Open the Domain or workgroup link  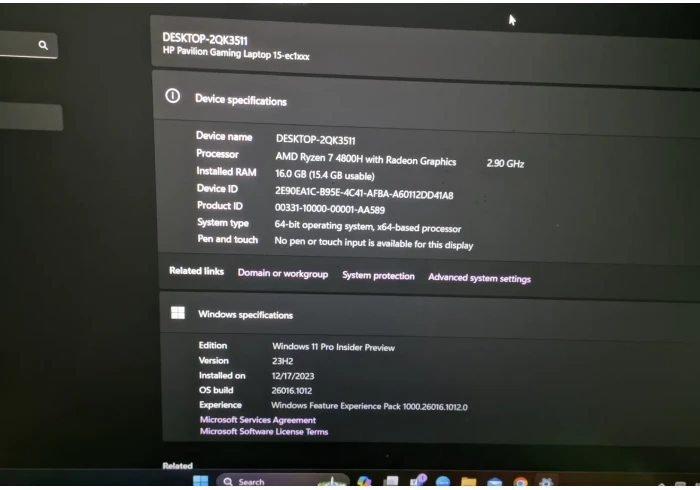pos(282,274)
